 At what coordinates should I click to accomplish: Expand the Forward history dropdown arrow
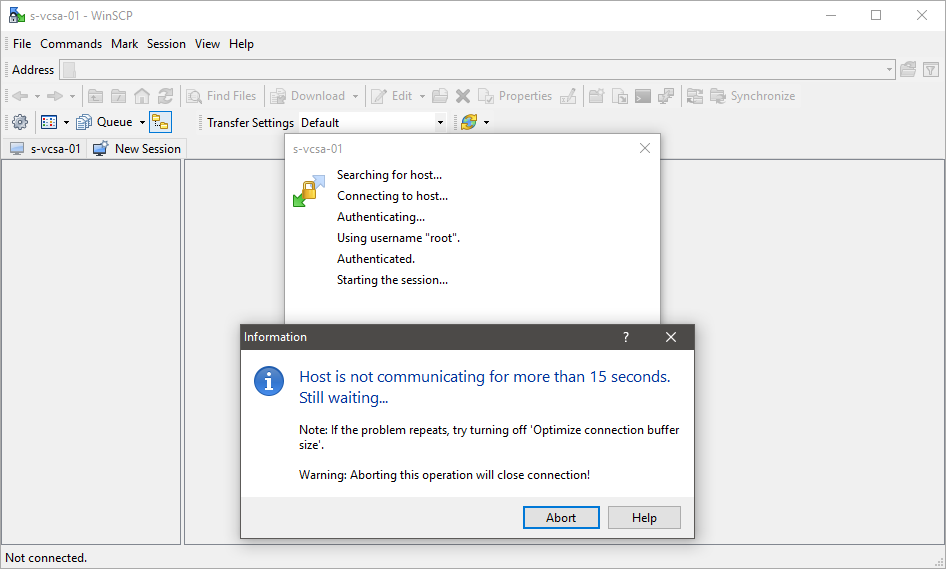pyautogui.click(x=72, y=96)
